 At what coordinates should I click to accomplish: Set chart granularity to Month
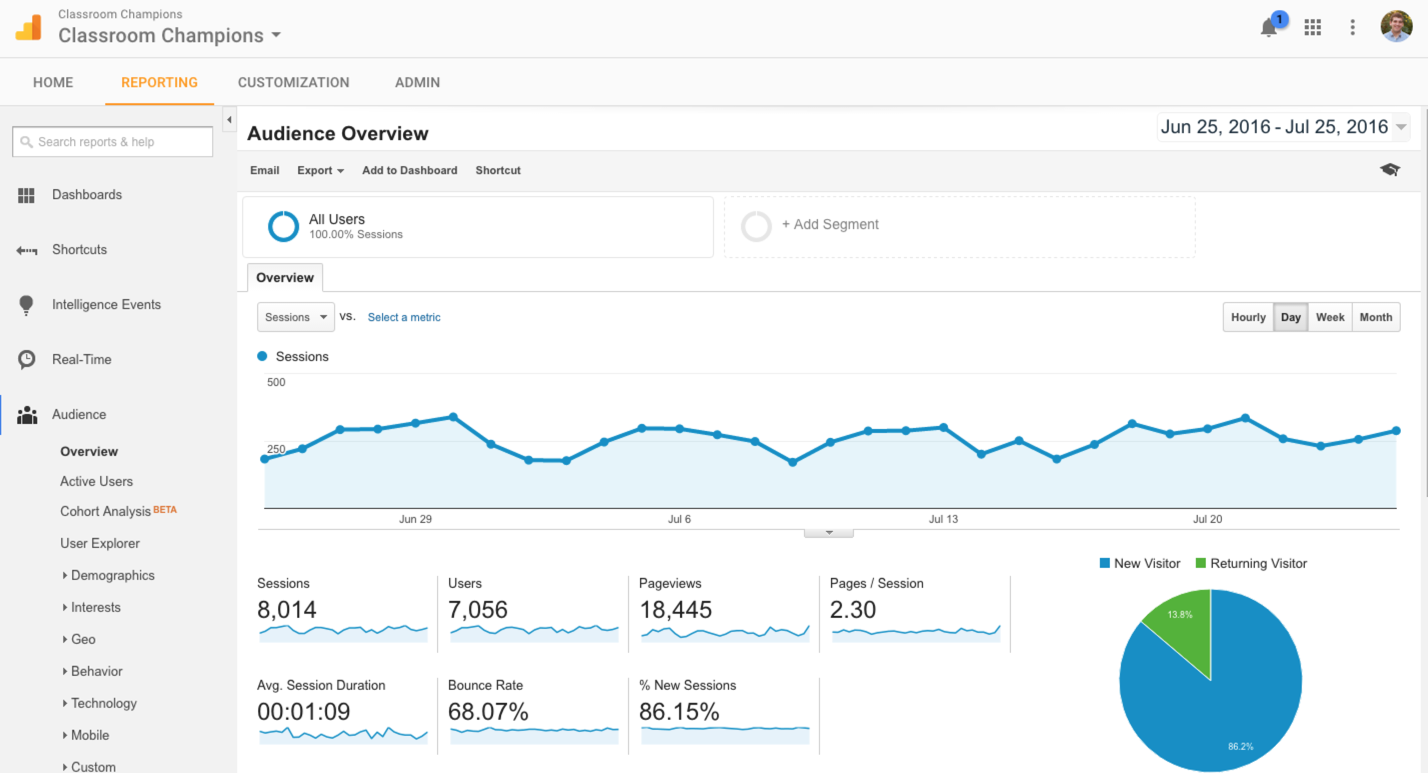(x=1376, y=317)
